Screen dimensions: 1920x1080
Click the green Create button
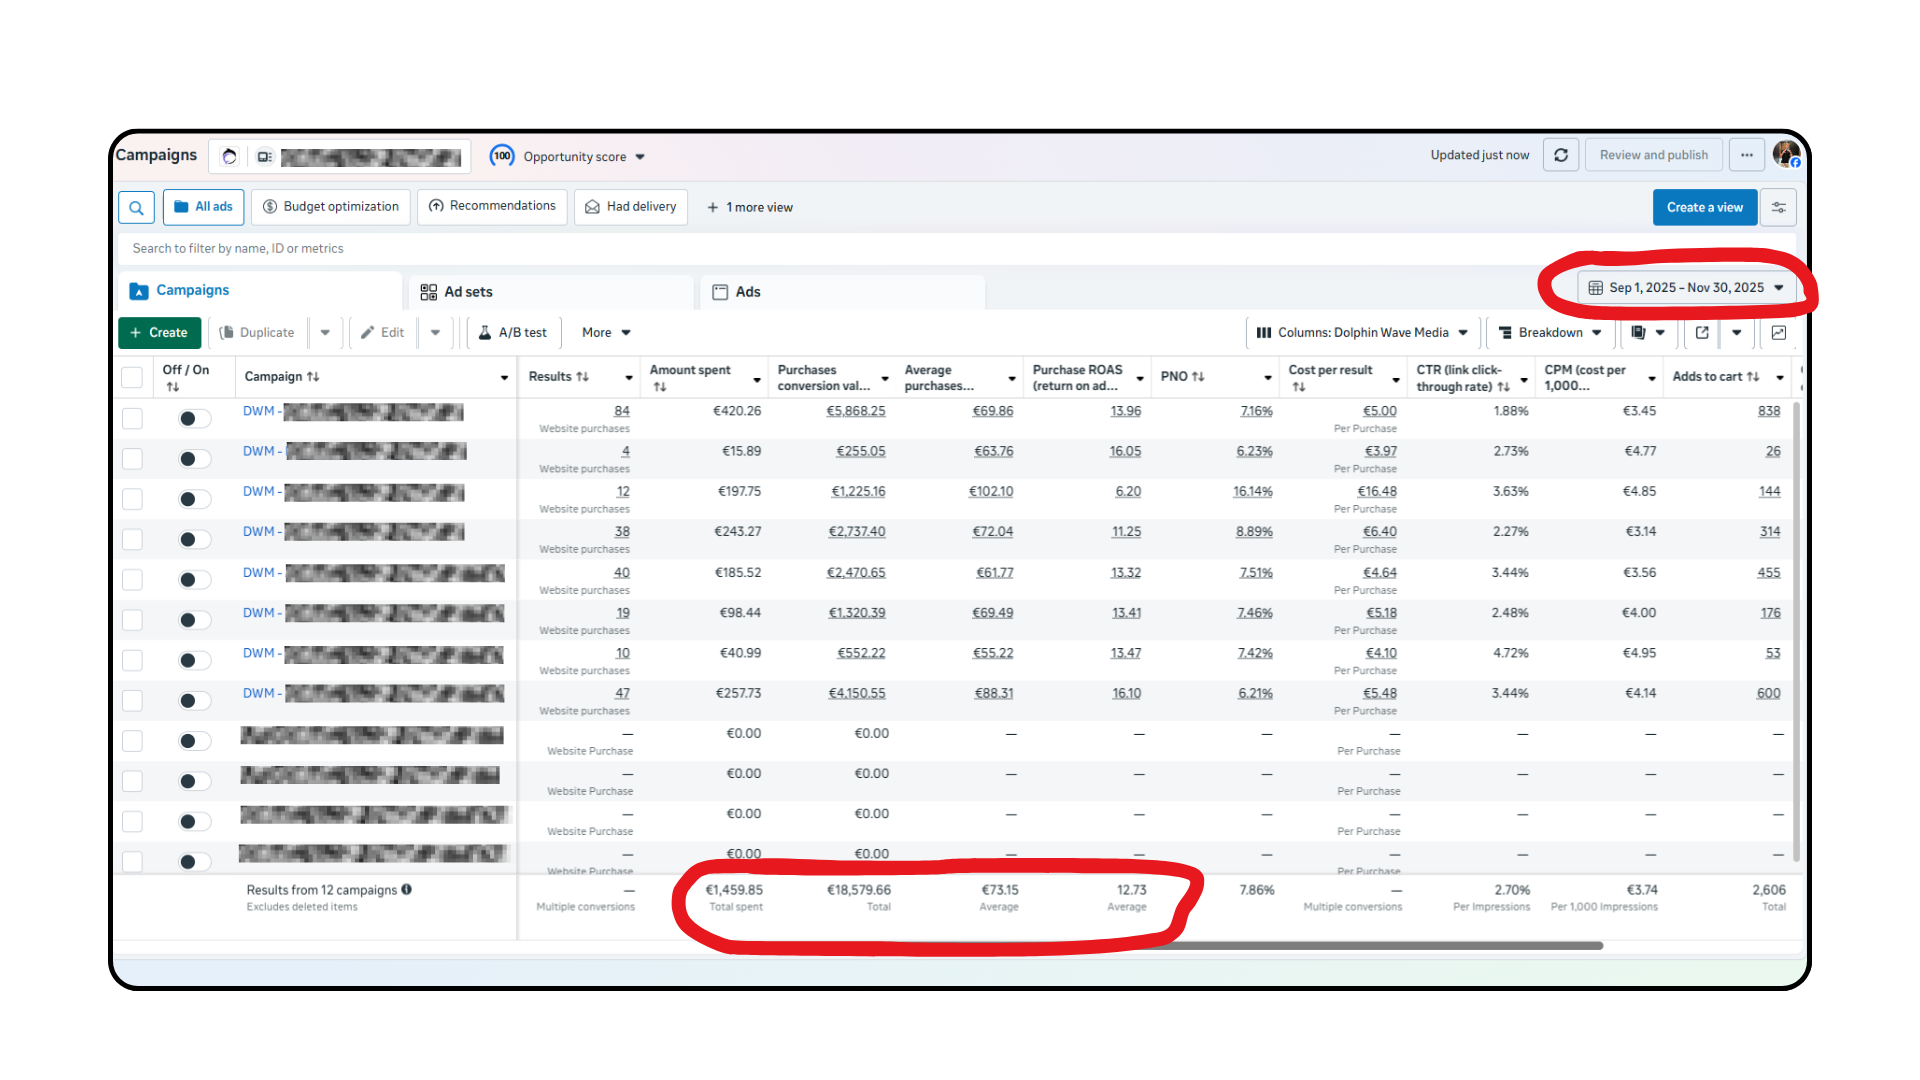tap(159, 333)
